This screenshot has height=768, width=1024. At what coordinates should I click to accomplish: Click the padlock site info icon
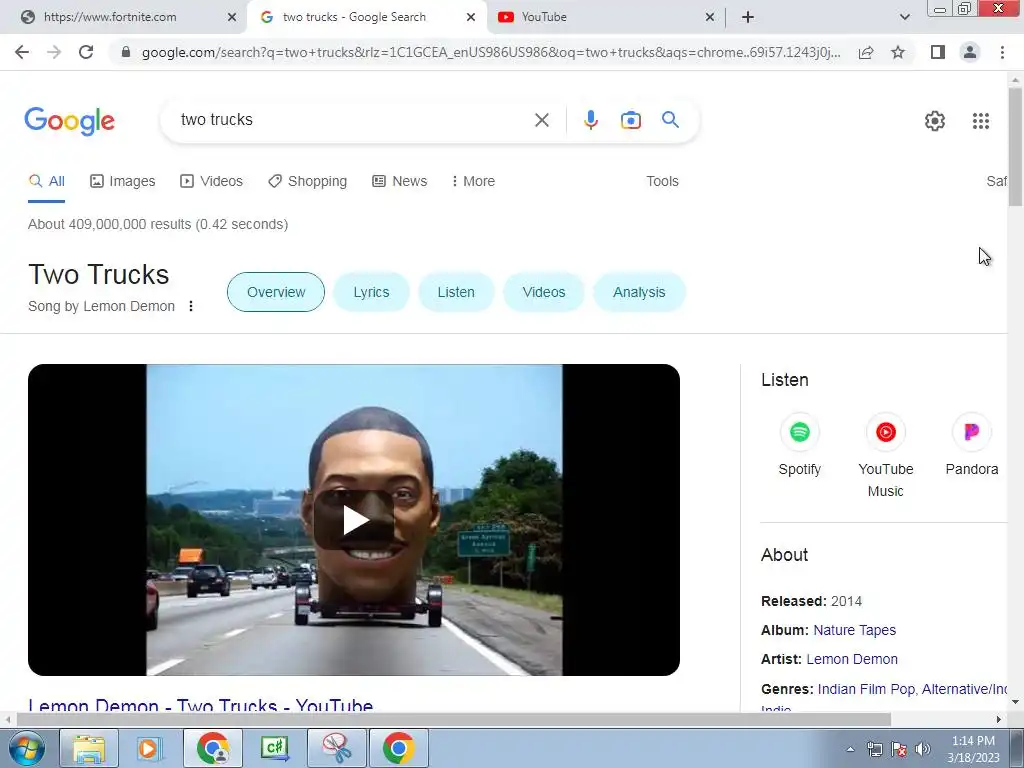(x=126, y=52)
